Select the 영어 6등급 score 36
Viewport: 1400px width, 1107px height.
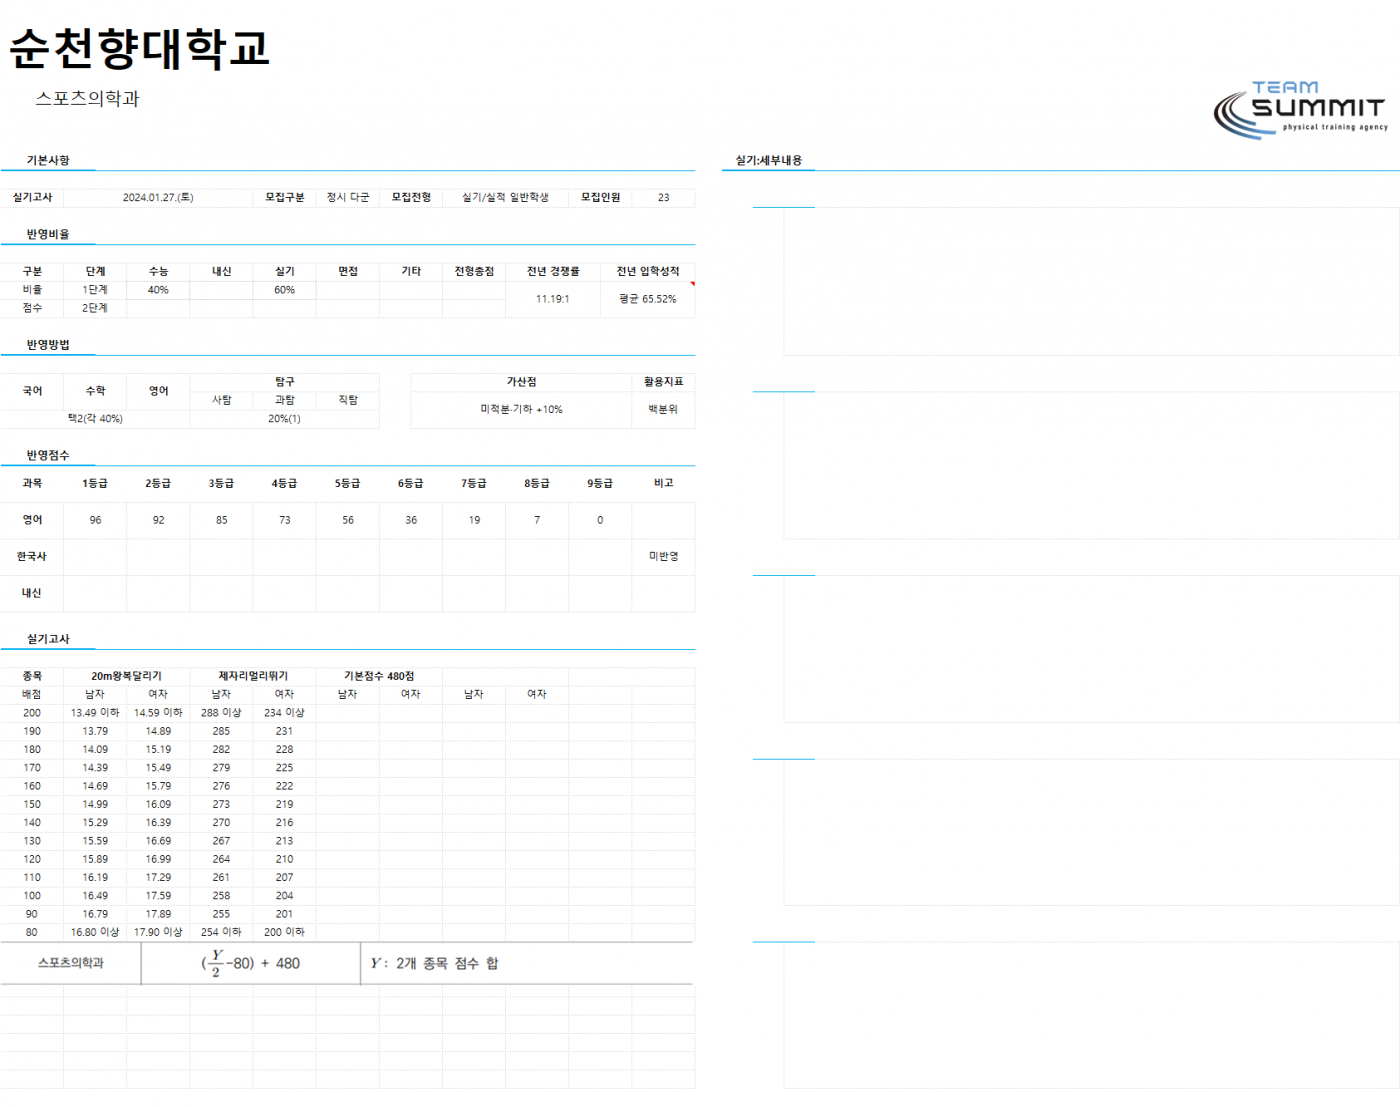(x=411, y=520)
